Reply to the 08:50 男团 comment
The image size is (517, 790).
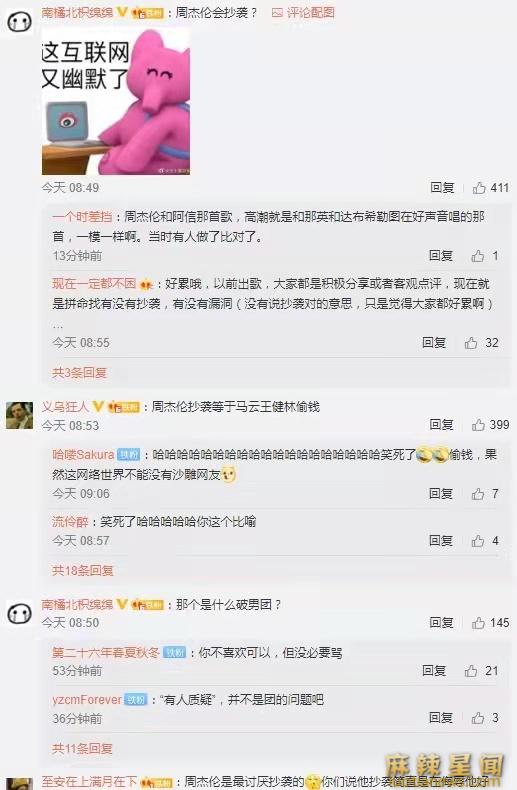click(x=442, y=623)
